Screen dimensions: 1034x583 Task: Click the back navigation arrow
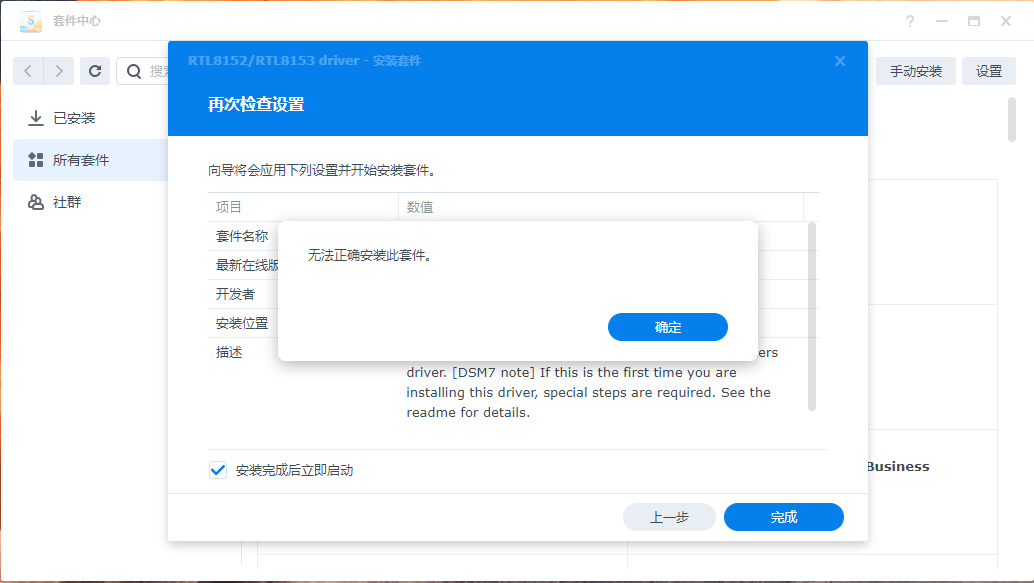tap(28, 71)
